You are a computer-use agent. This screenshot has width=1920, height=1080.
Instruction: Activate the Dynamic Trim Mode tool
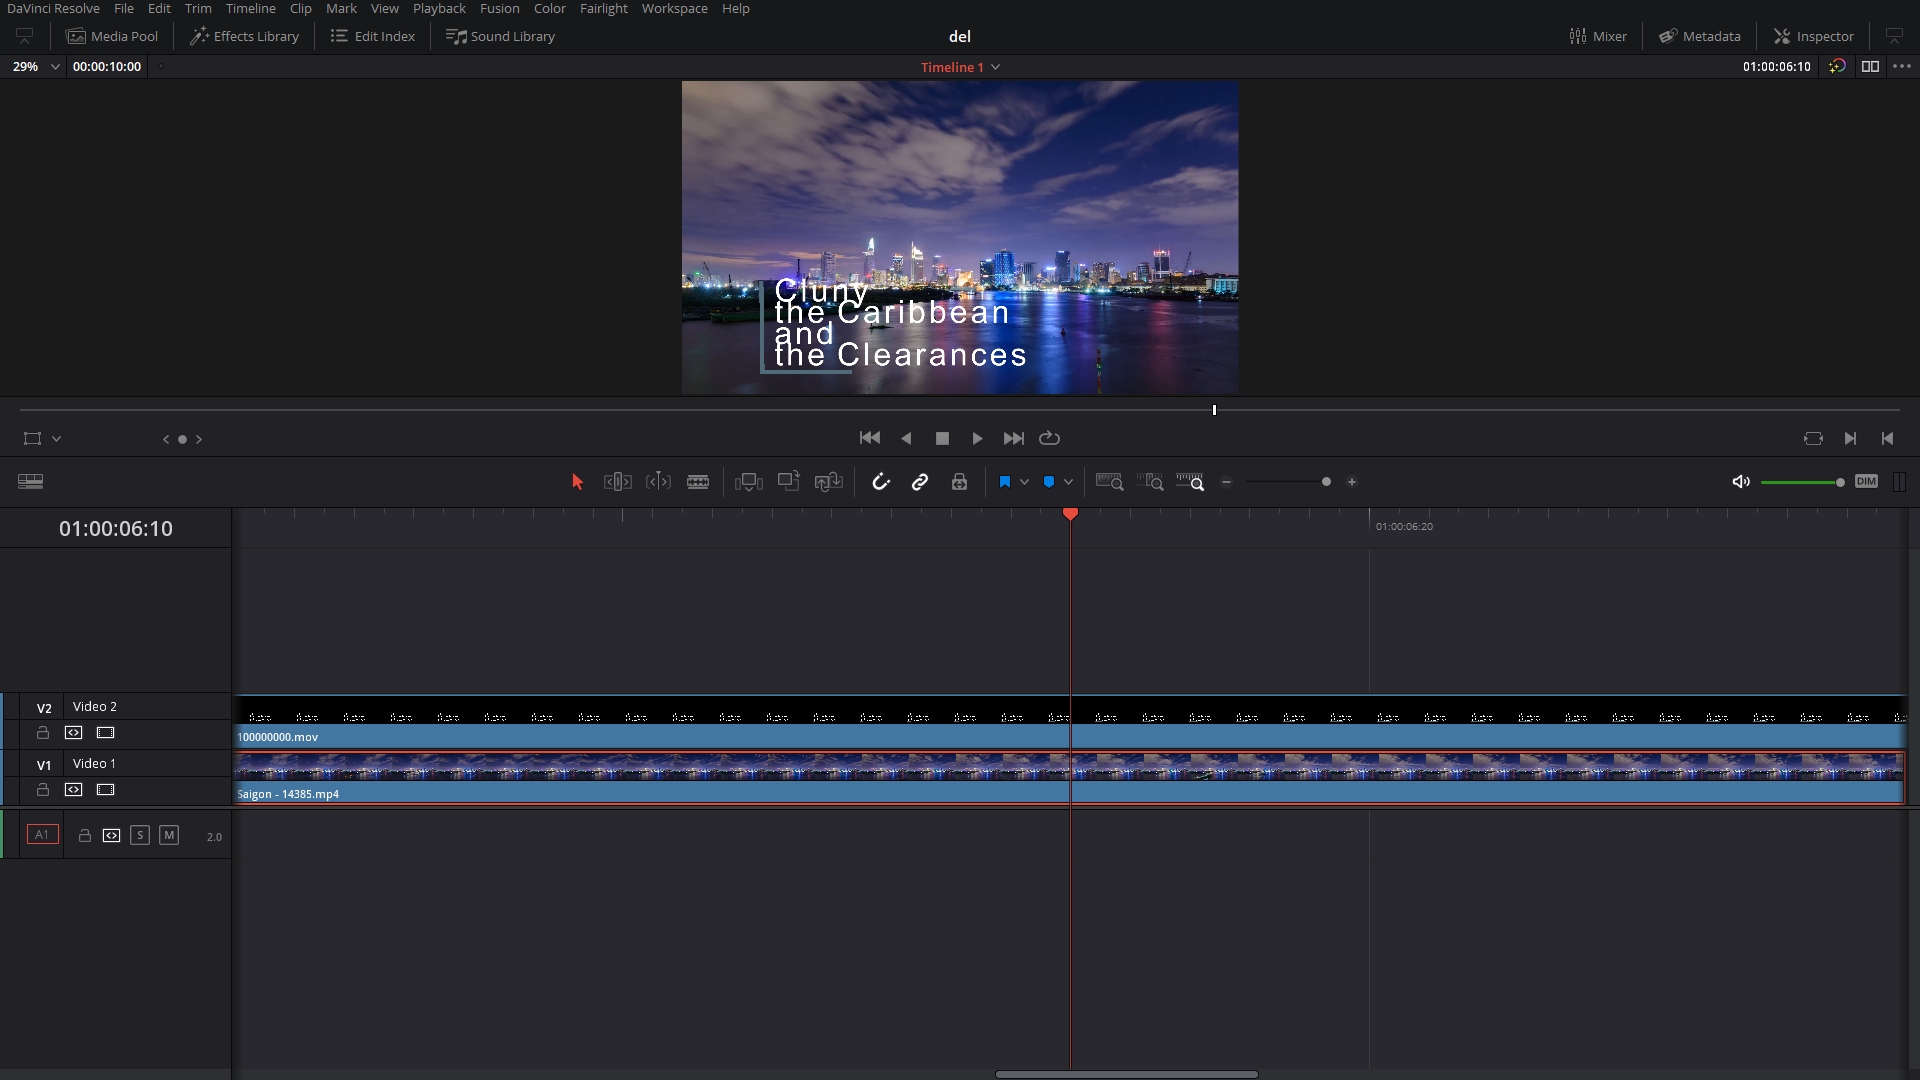coord(658,482)
